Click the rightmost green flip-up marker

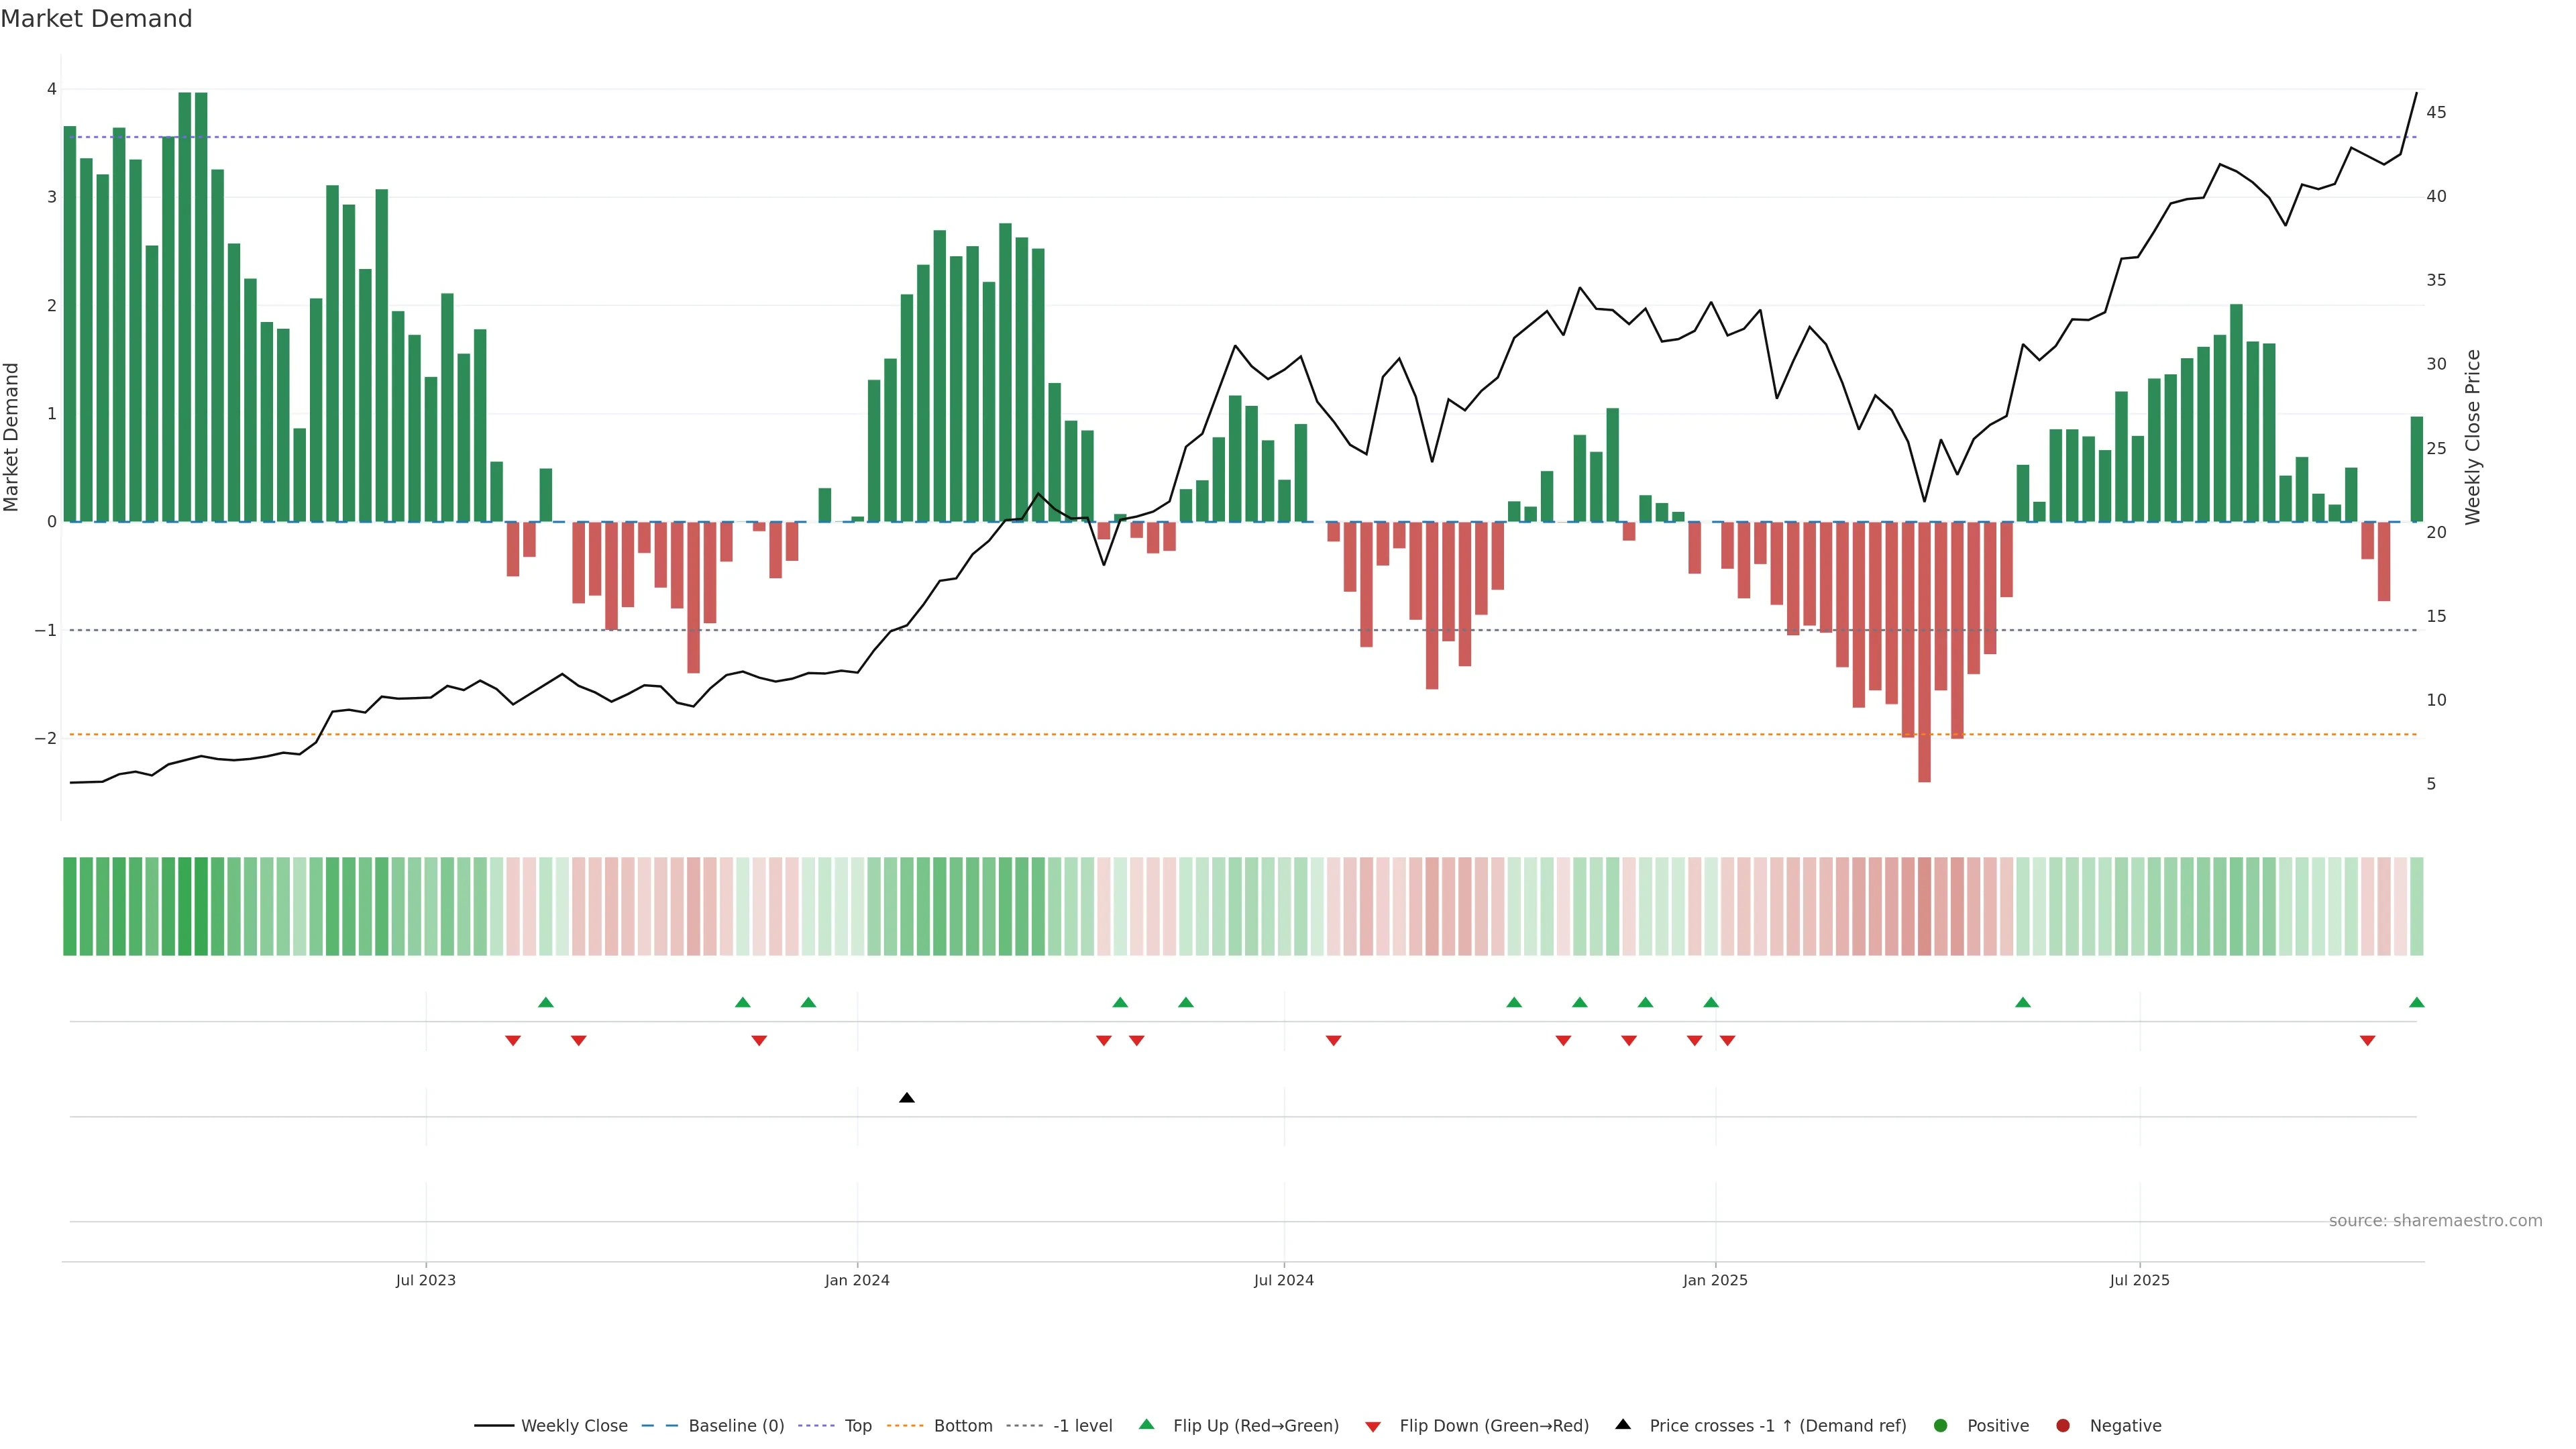pyautogui.click(x=2416, y=1002)
